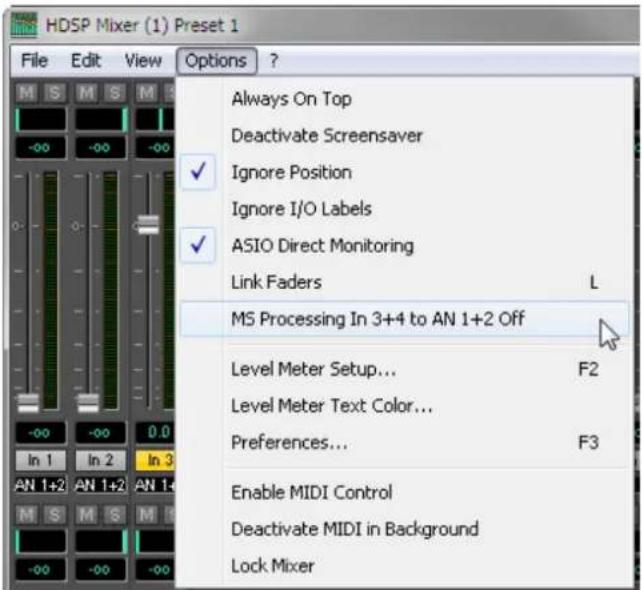Image resolution: width=642 pixels, height=590 pixels.
Task: Select the In 1 channel label
Action: (x=40, y=460)
